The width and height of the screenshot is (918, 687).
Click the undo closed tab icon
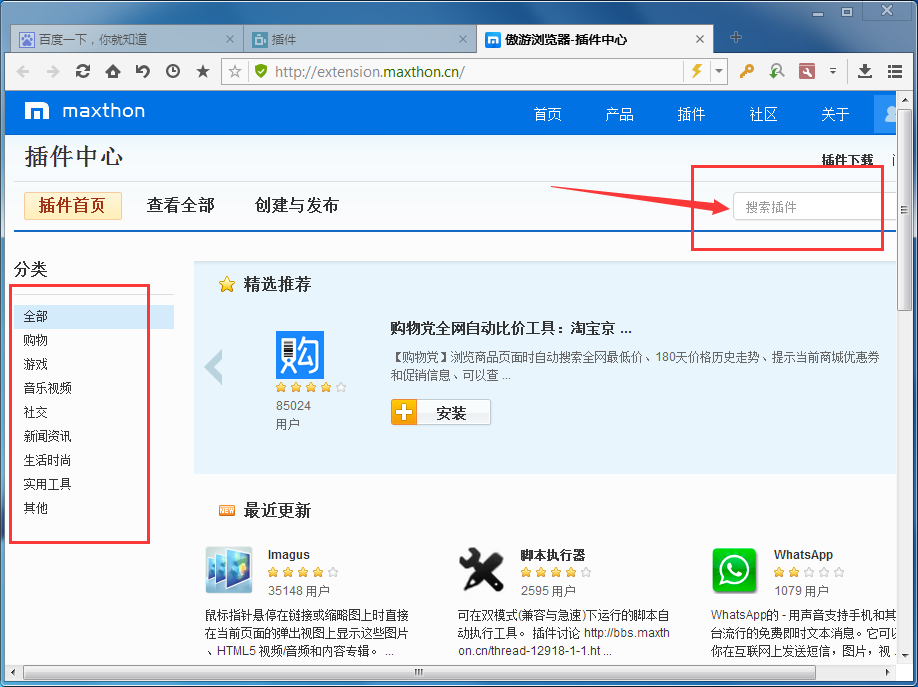coord(142,71)
